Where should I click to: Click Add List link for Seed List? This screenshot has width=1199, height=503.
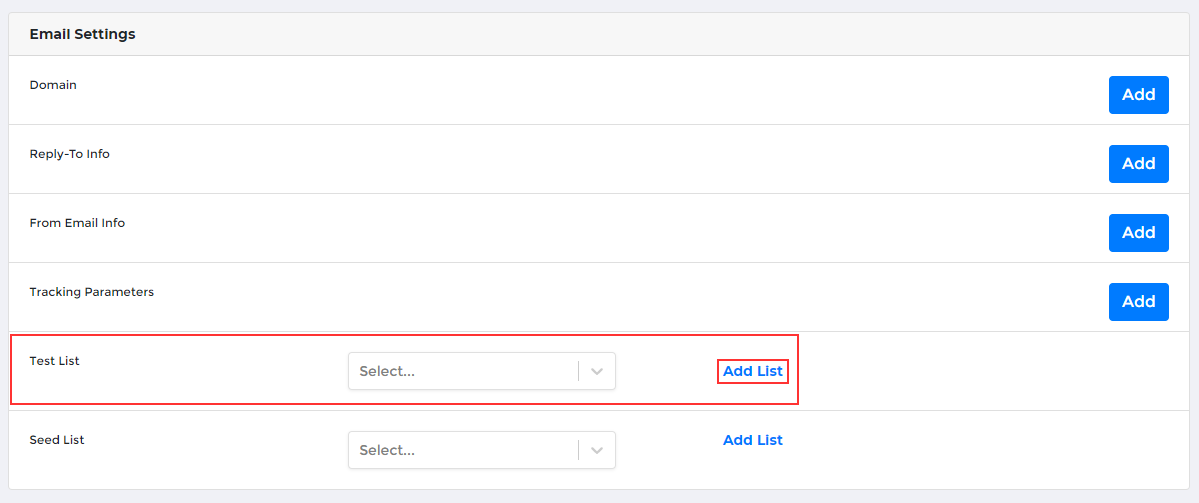click(753, 440)
